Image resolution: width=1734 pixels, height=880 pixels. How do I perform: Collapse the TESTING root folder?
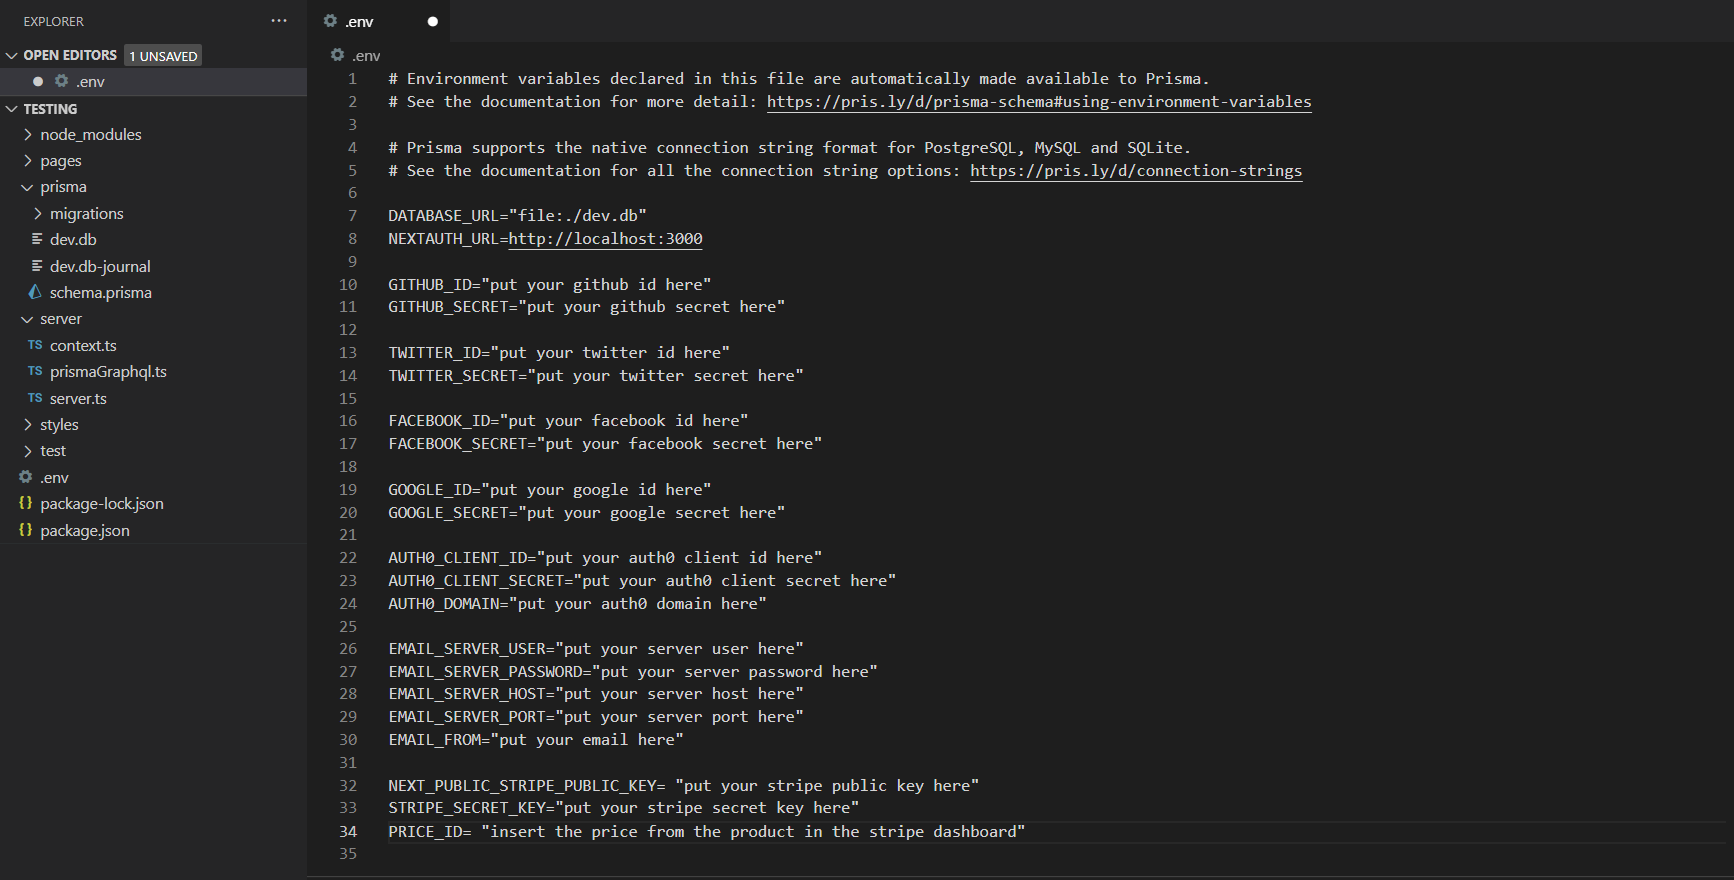point(12,109)
